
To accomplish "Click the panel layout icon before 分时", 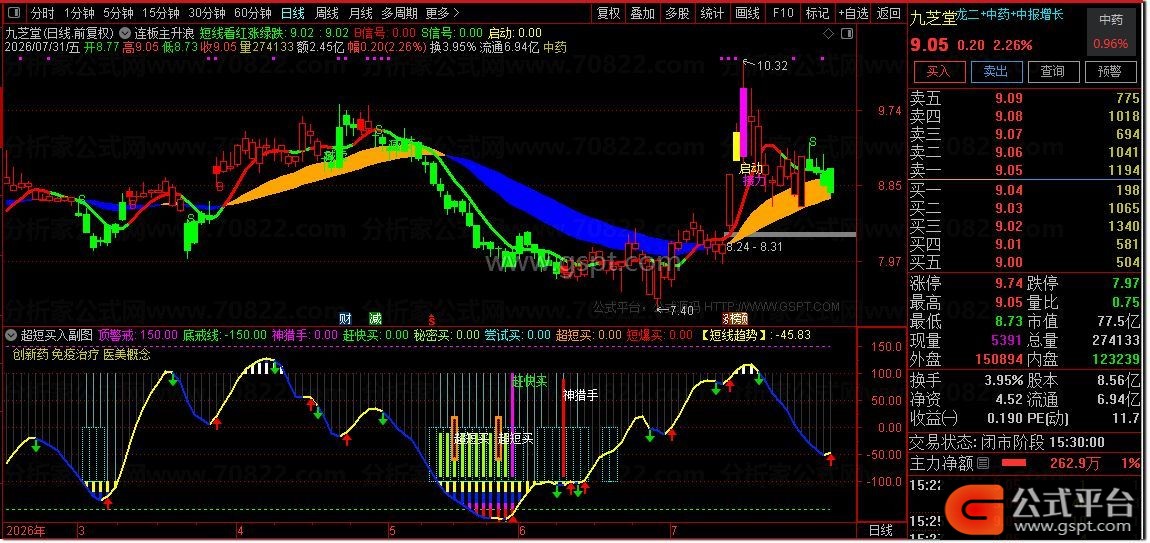I will pos(12,13).
